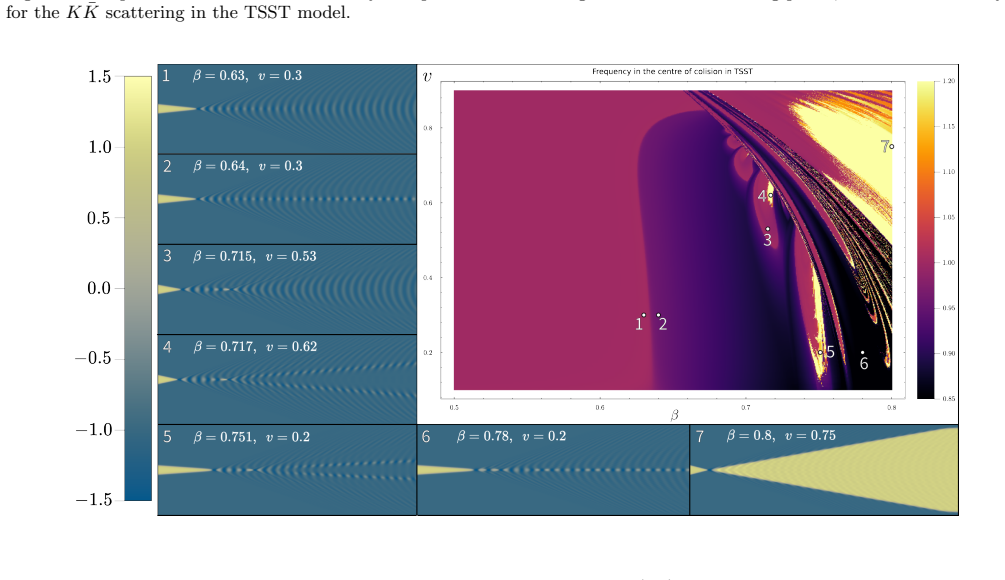Click the v axis label beside the heatmap
The width and height of the screenshot is (1005, 580).
pyautogui.click(x=428, y=77)
